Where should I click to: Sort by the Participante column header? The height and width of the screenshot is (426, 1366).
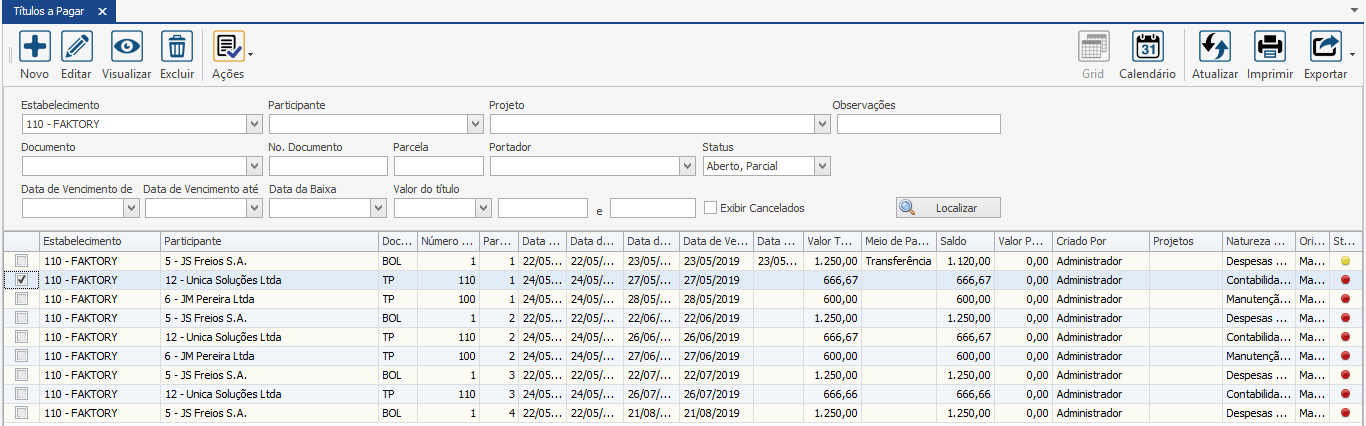pos(270,241)
